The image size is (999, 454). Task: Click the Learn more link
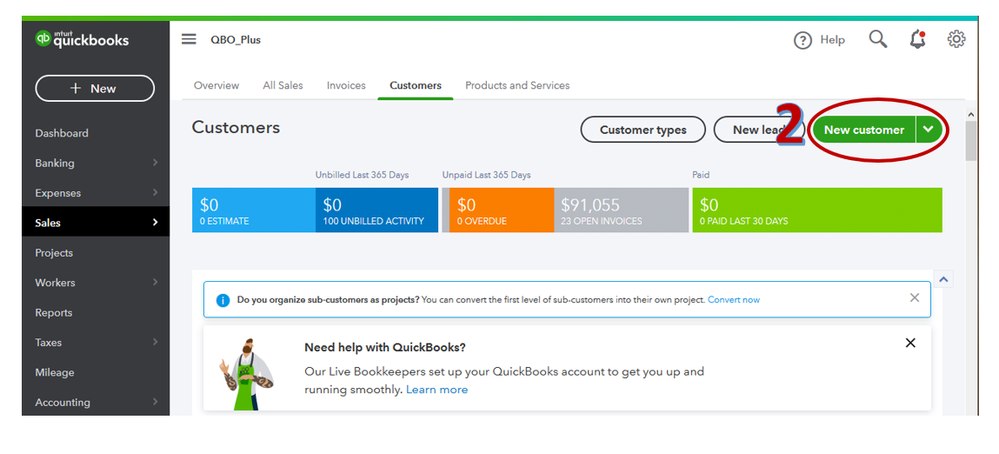click(x=437, y=390)
